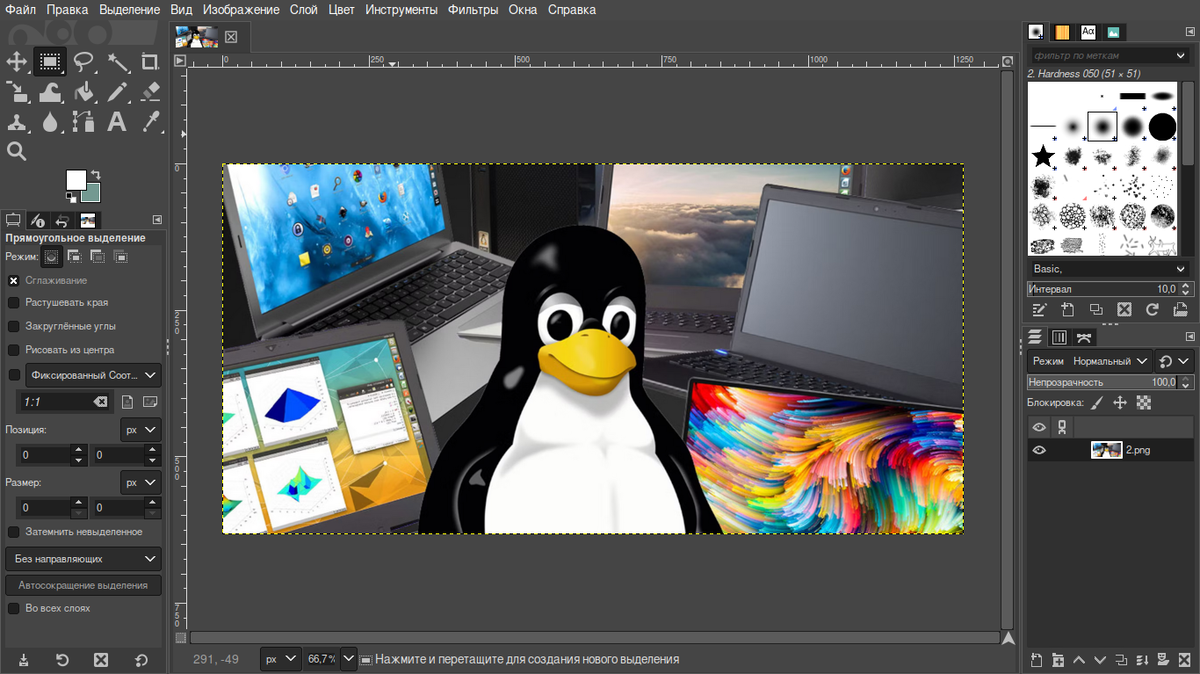The height and width of the screenshot is (674, 1200).
Task: Click the Create new brush icon
Action: [x=1067, y=310]
